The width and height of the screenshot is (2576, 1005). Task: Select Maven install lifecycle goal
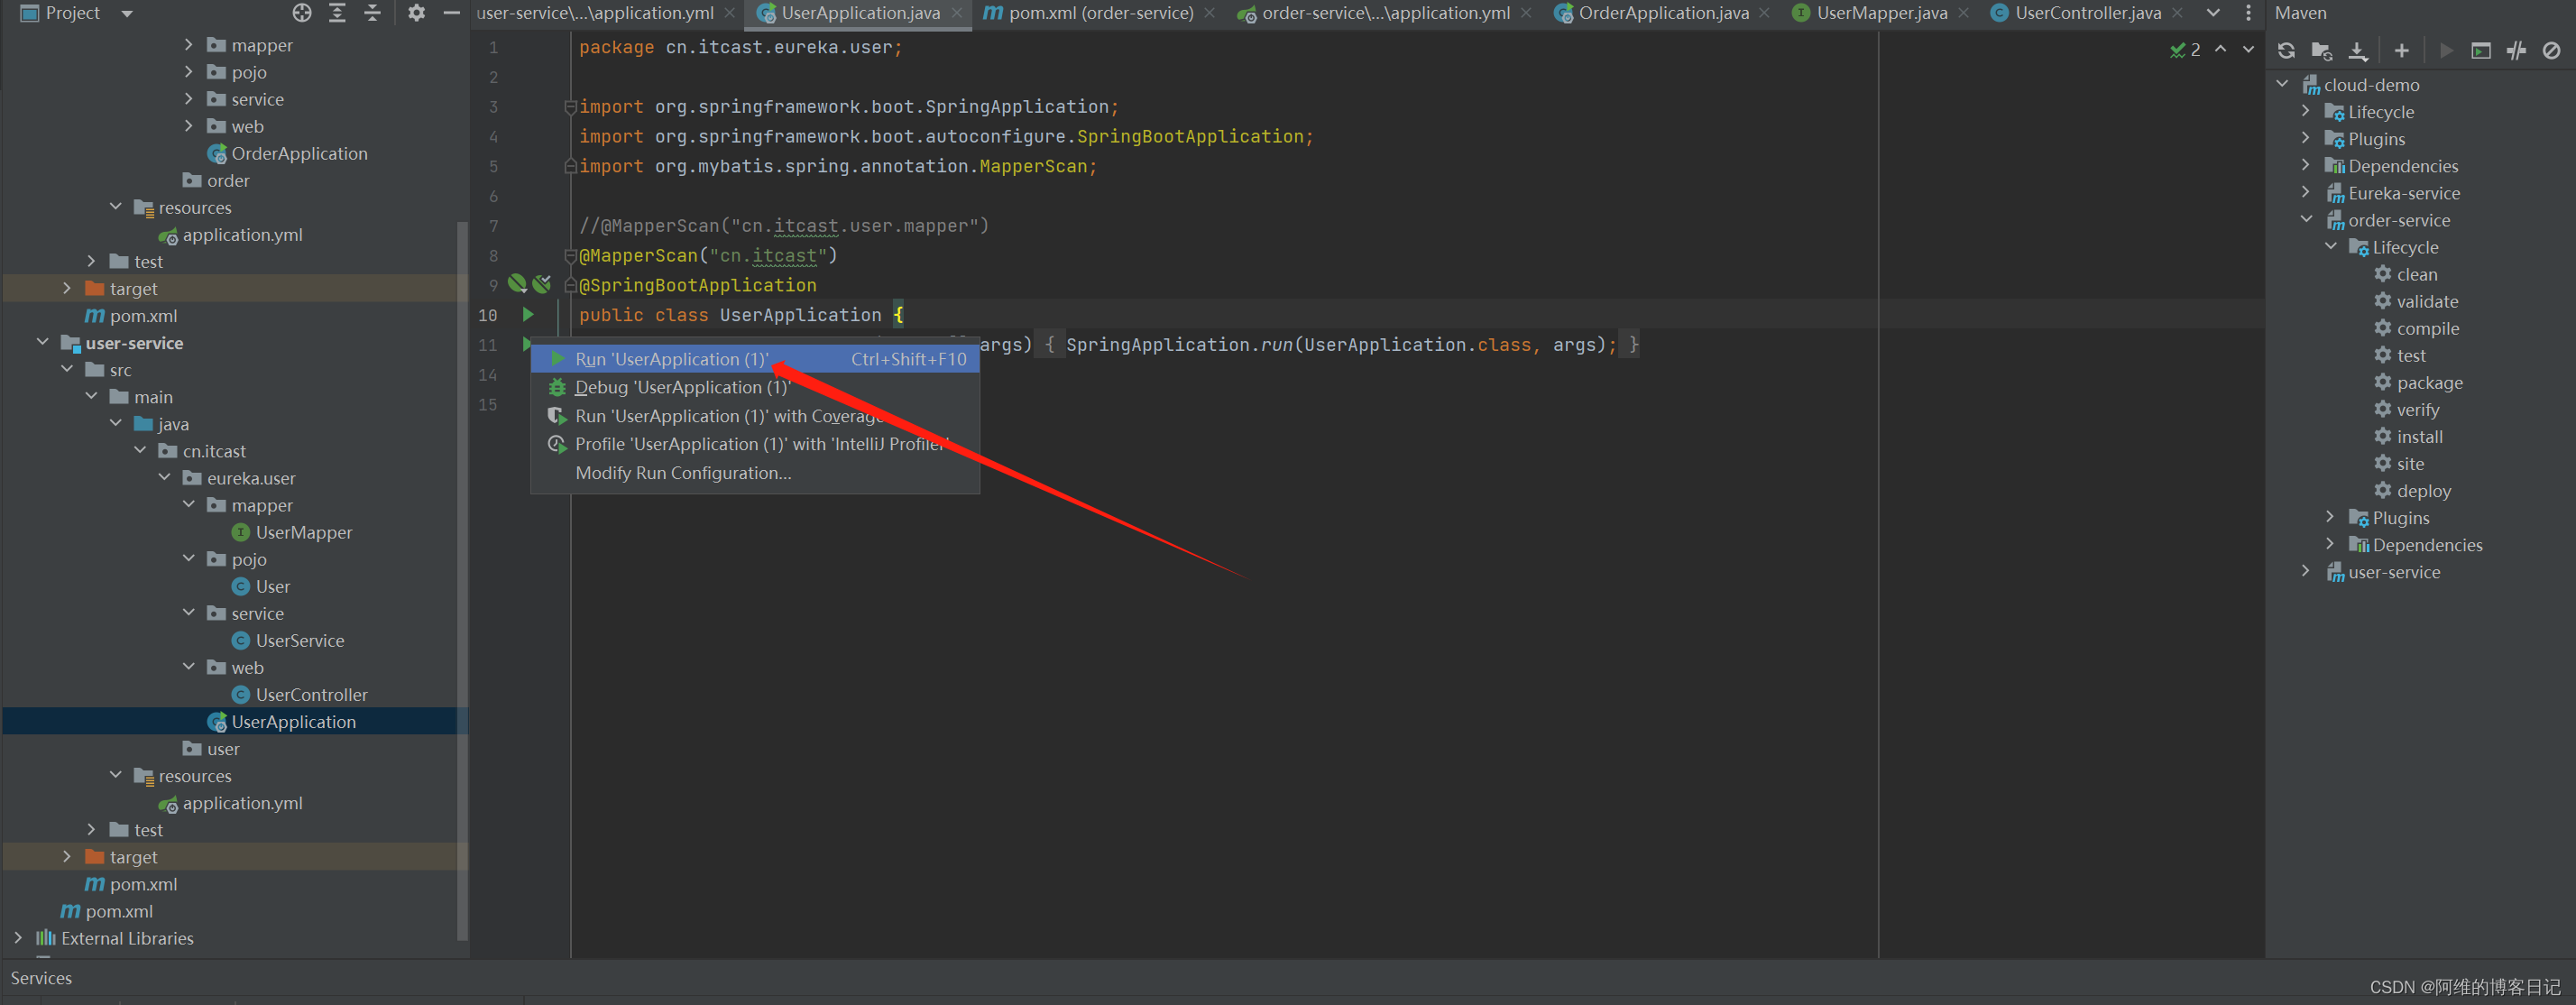point(2419,436)
